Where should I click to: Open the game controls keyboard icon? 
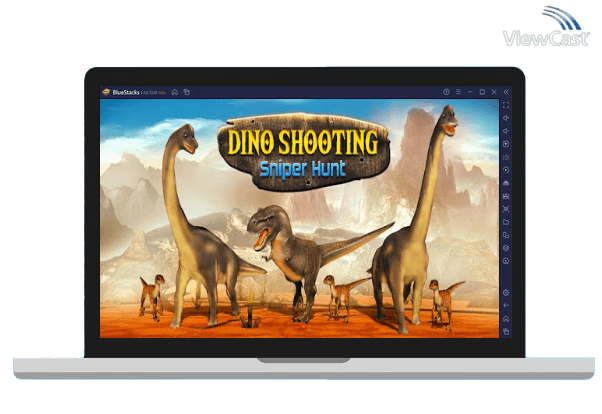click(506, 157)
